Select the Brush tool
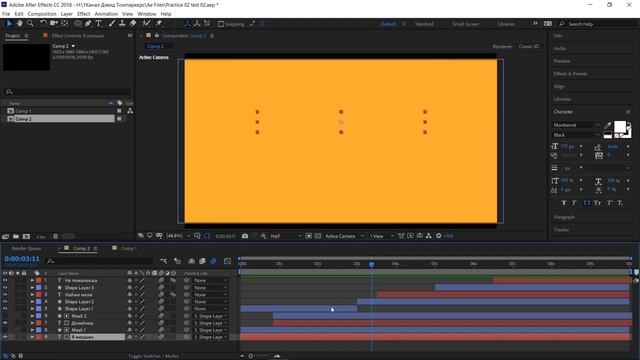This screenshot has height=360, width=640. [111, 24]
